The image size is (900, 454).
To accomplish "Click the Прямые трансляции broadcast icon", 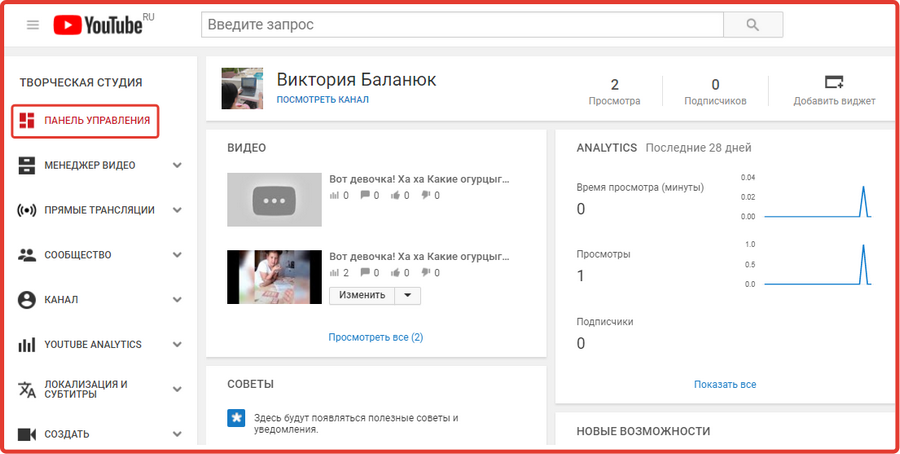I will coord(27,210).
